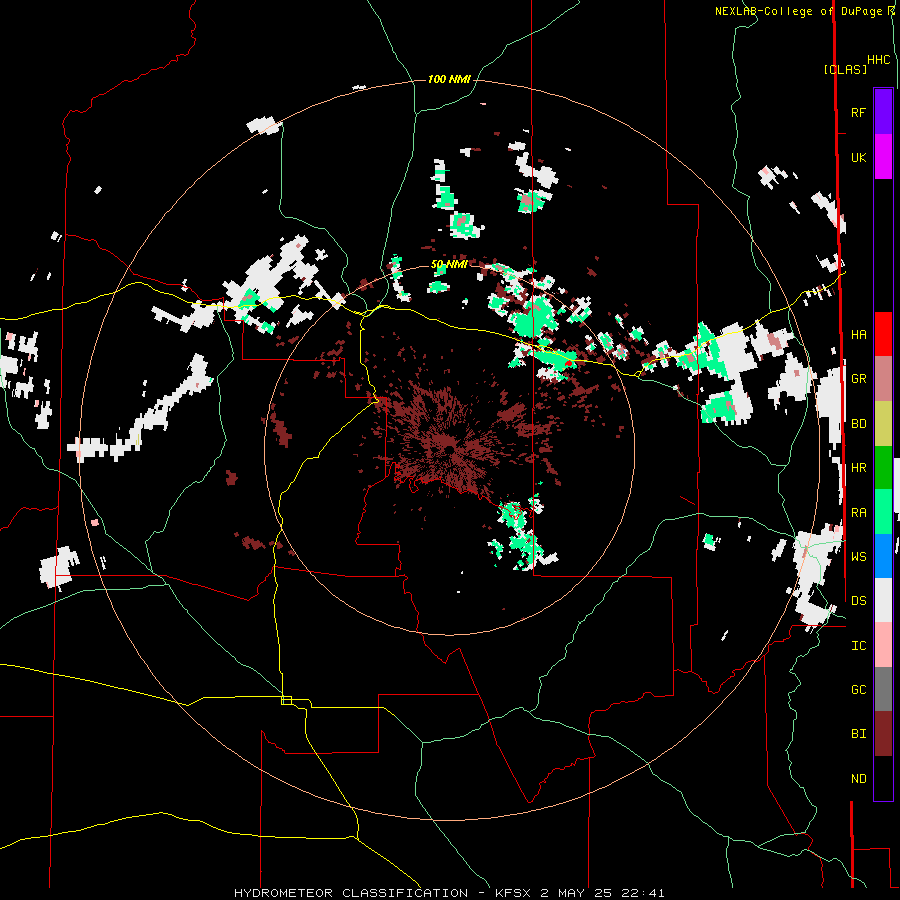Click the NEXLAB-College of DuPage text

[x=798, y=11]
